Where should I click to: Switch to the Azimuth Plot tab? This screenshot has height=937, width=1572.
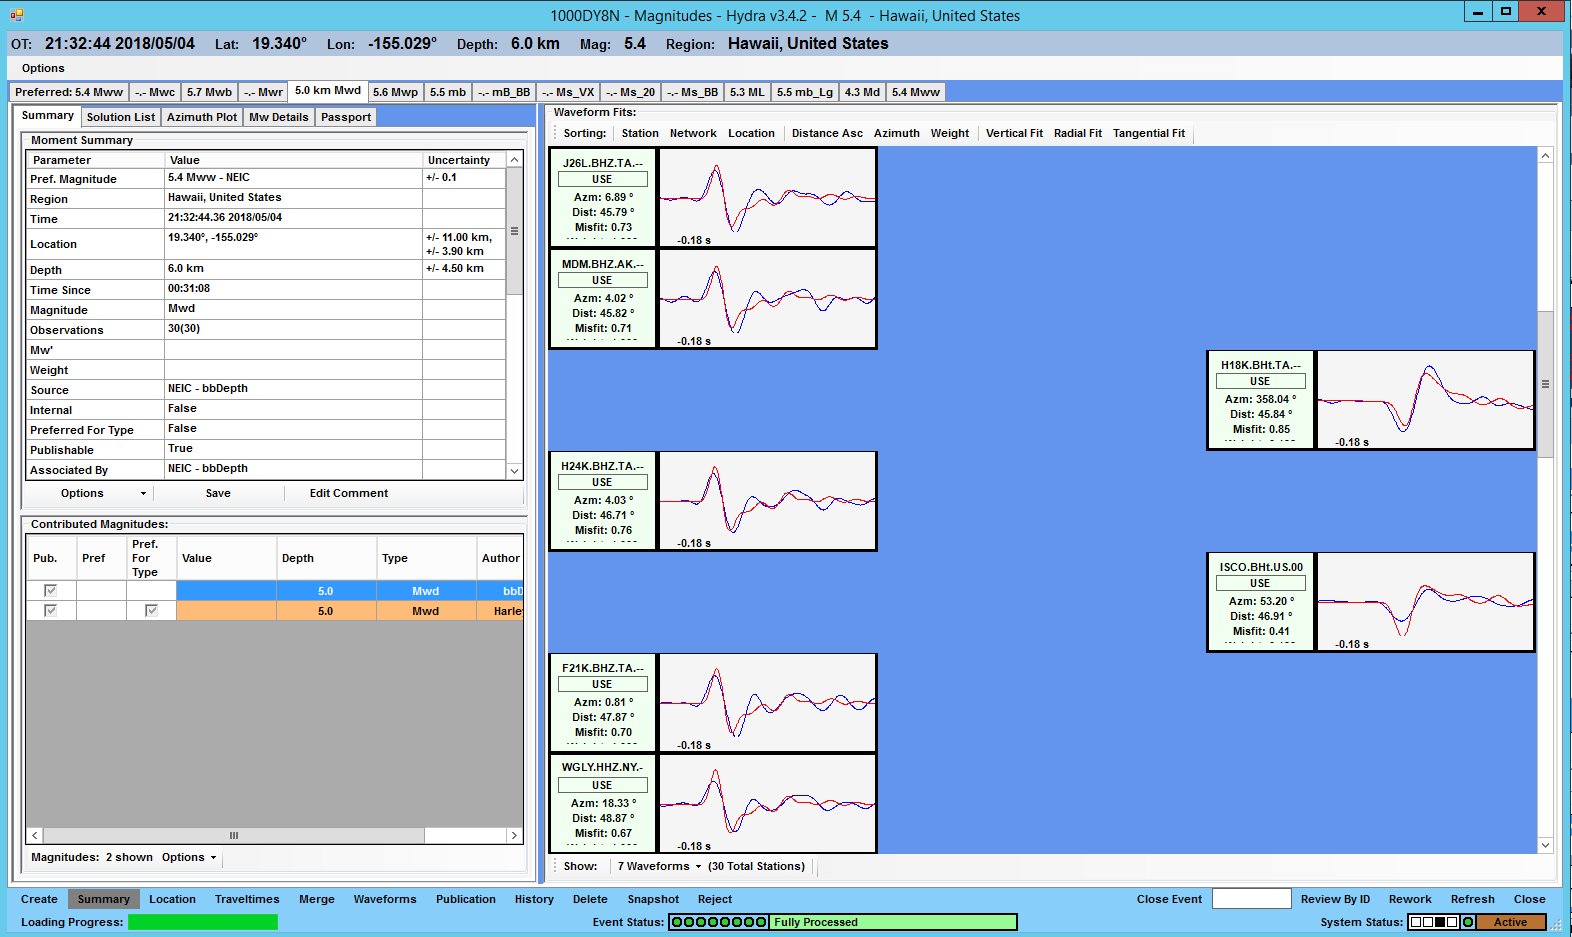coord(202,117)
